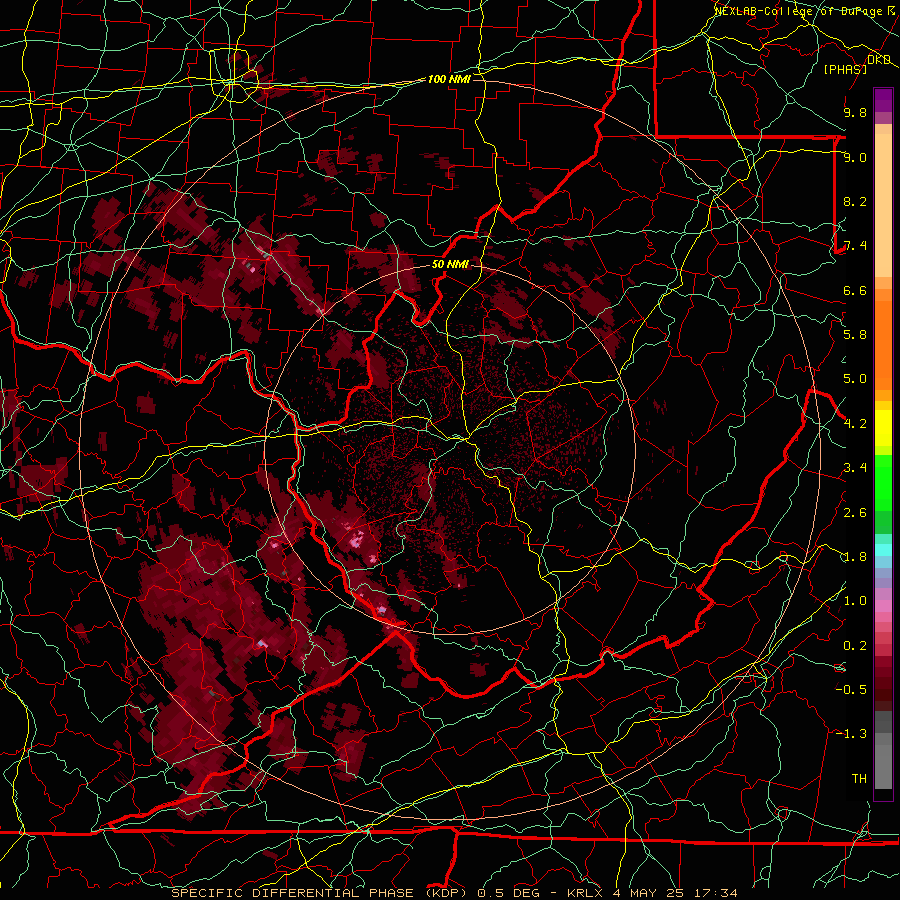Click the '4 MAY 25' date in the caption
The image size is (900, 900).
click(649, 893)
